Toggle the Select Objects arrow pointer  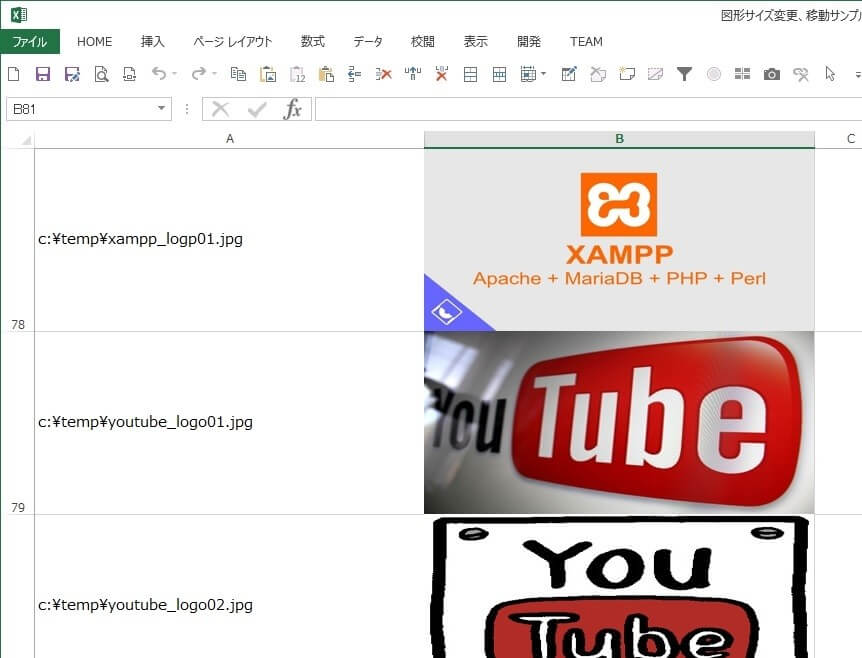829,74
